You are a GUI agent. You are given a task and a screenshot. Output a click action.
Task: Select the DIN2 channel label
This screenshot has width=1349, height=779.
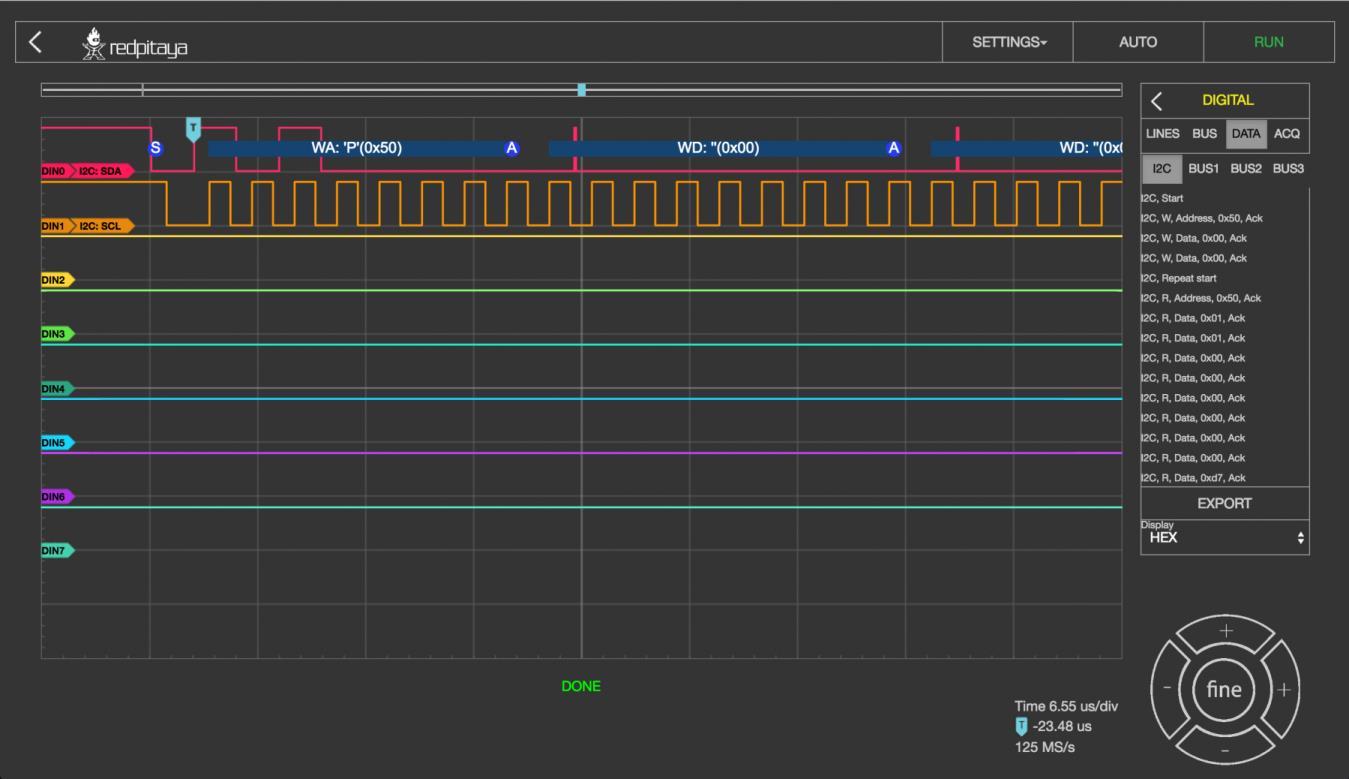[57, 280]
